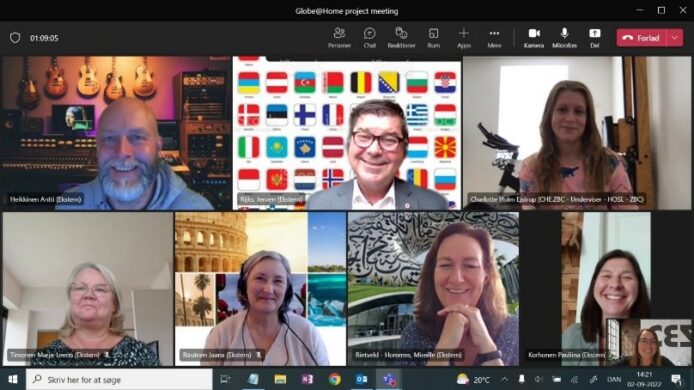Click the battery tray icon
This screenshot has width=694, height=390.
click(556, 379)
